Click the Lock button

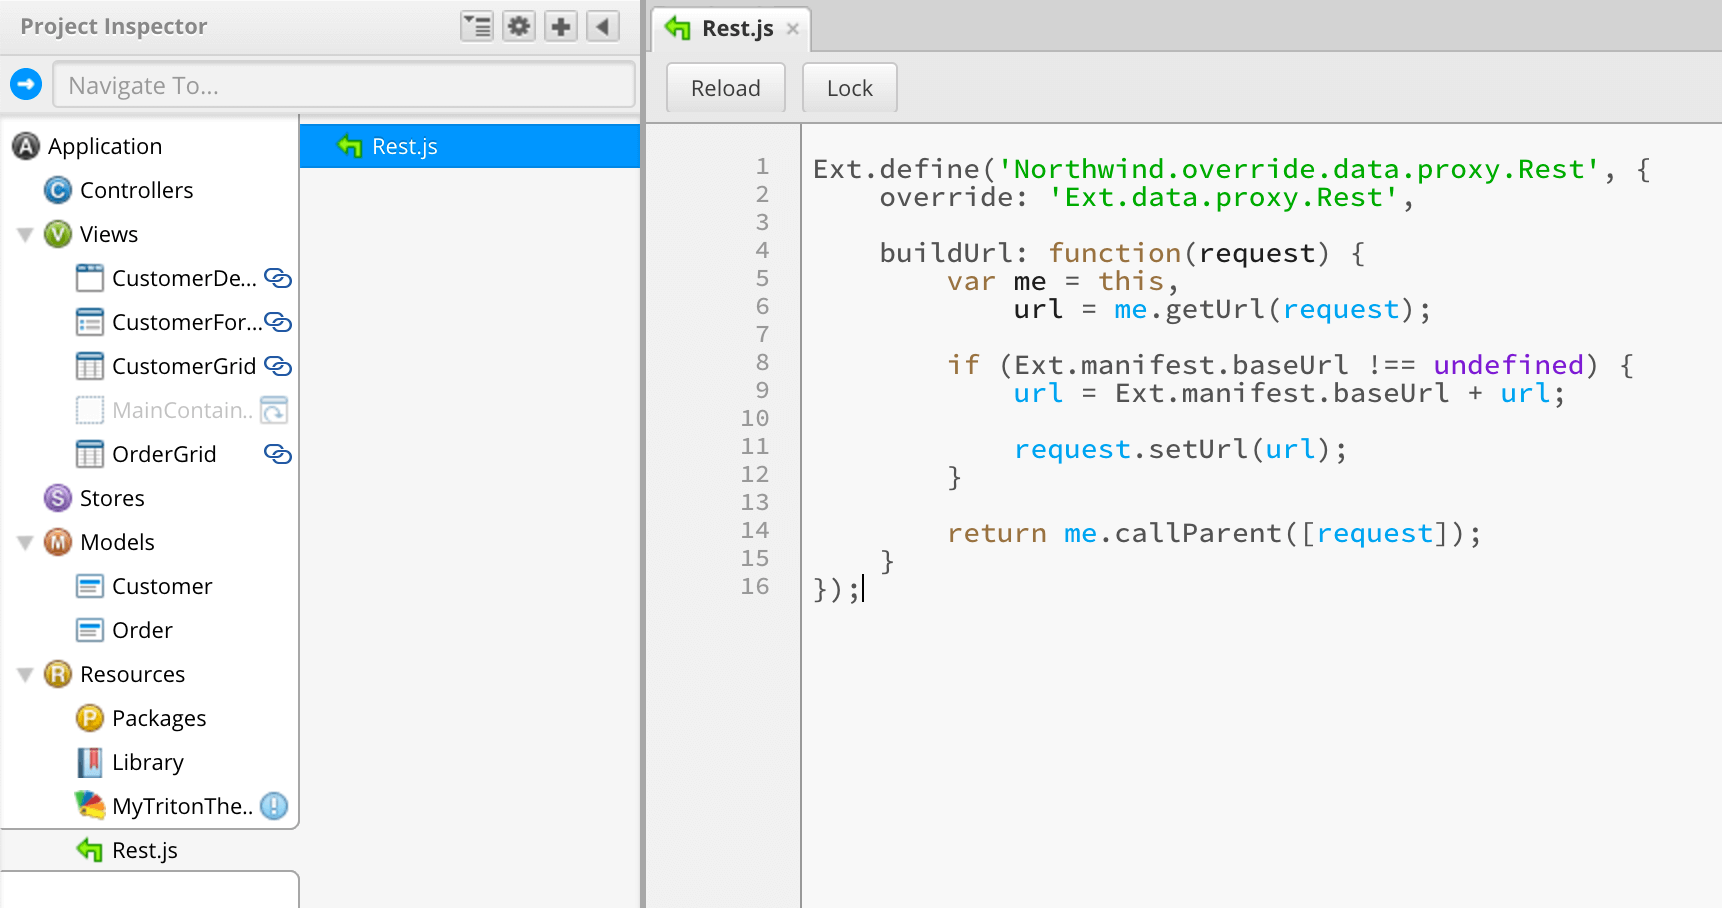pyautogui.click(x=850, y=88)
